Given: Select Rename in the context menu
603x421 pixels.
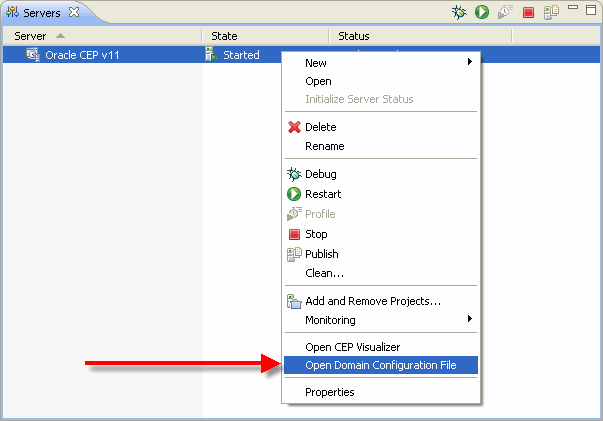Looking at the screenshot, I should pos(381,146).
